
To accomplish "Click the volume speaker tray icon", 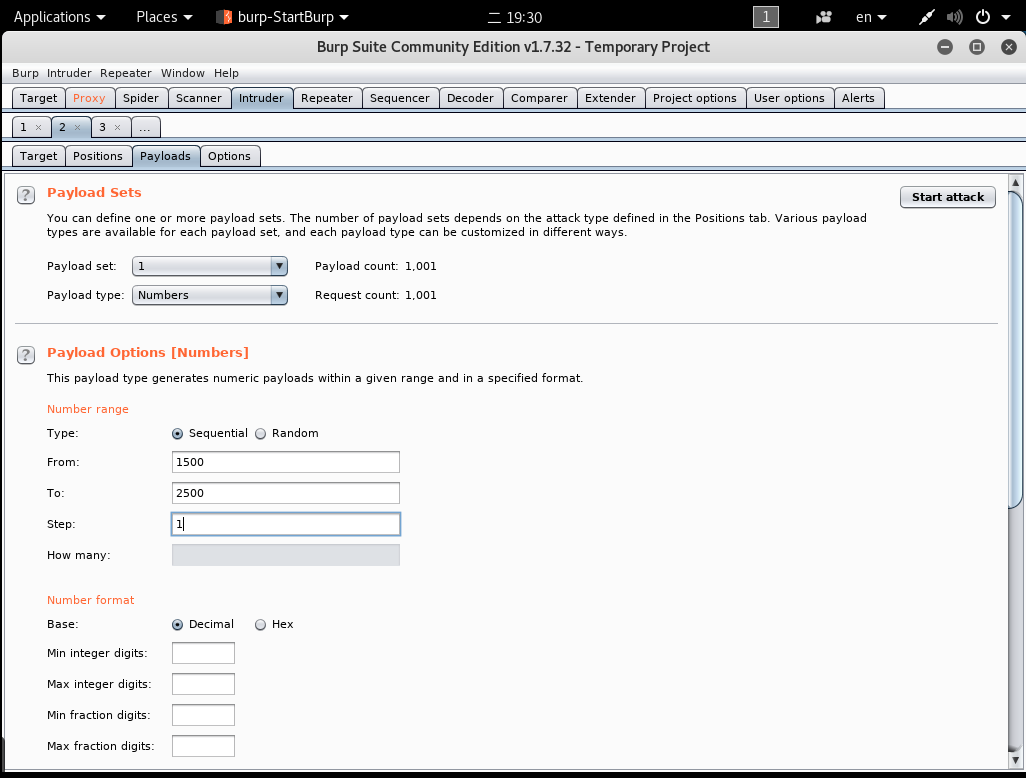I will [x=955, y=17].
